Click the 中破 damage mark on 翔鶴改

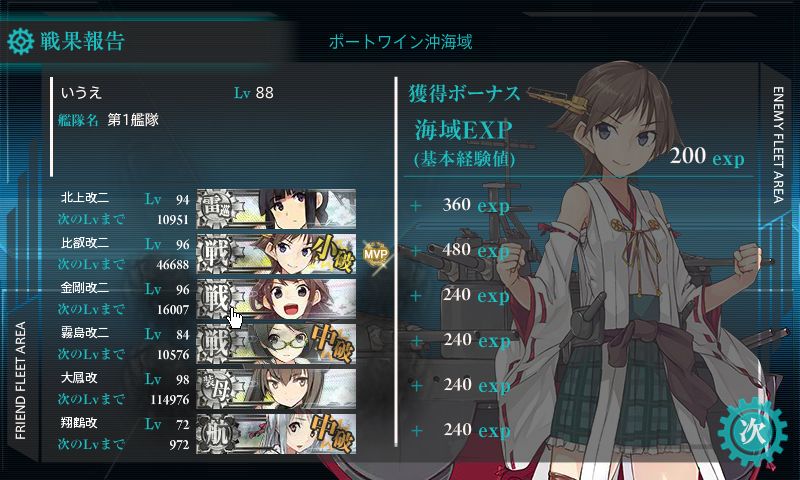tap(332, 434)
